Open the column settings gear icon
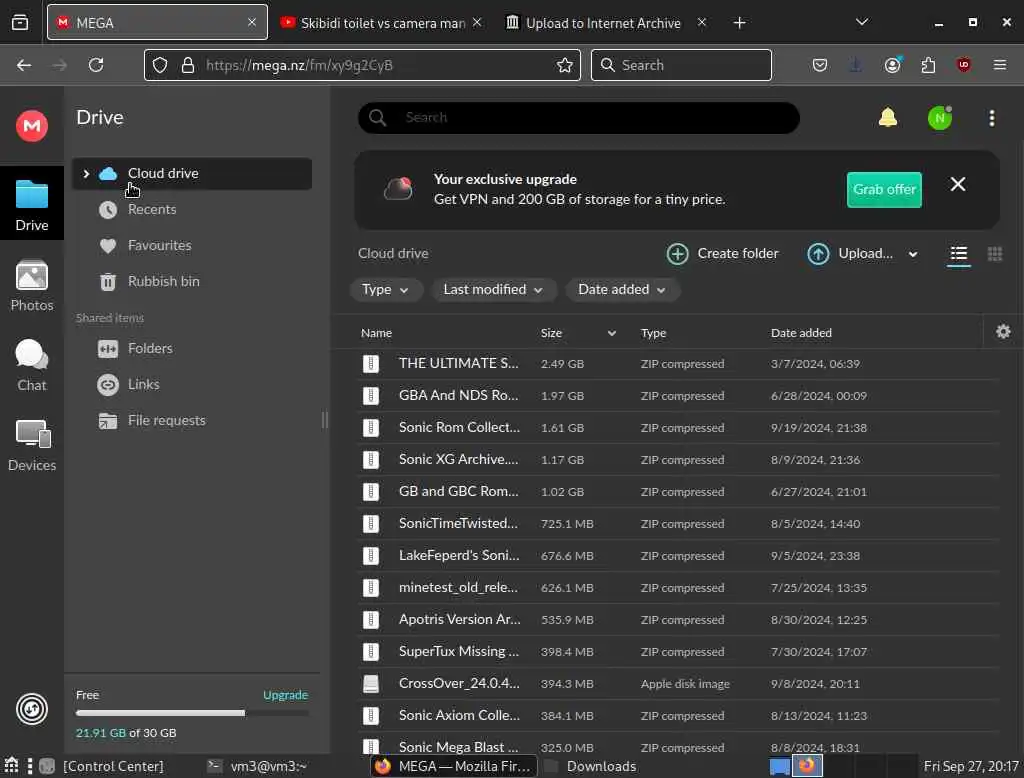1024x778 pixels. pos(1002,332)
